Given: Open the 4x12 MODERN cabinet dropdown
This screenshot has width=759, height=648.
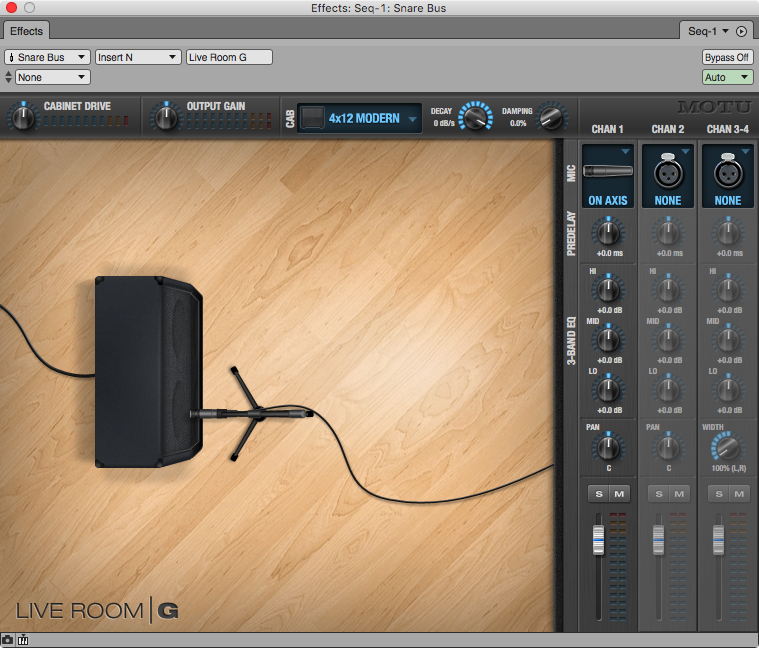Looking at the screenshot, I should [x=359, y=118].
